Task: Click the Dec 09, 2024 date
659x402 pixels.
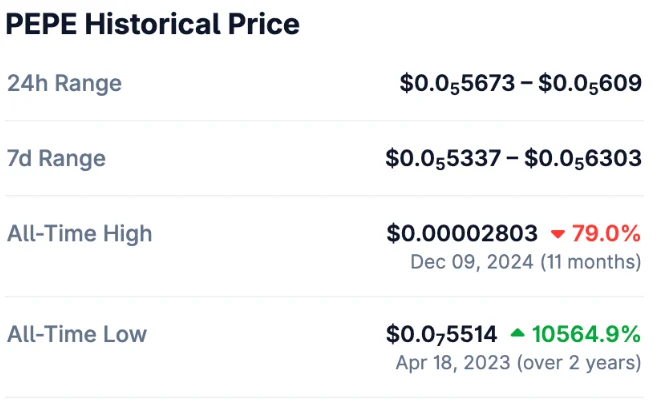Action: pos(472,262)
